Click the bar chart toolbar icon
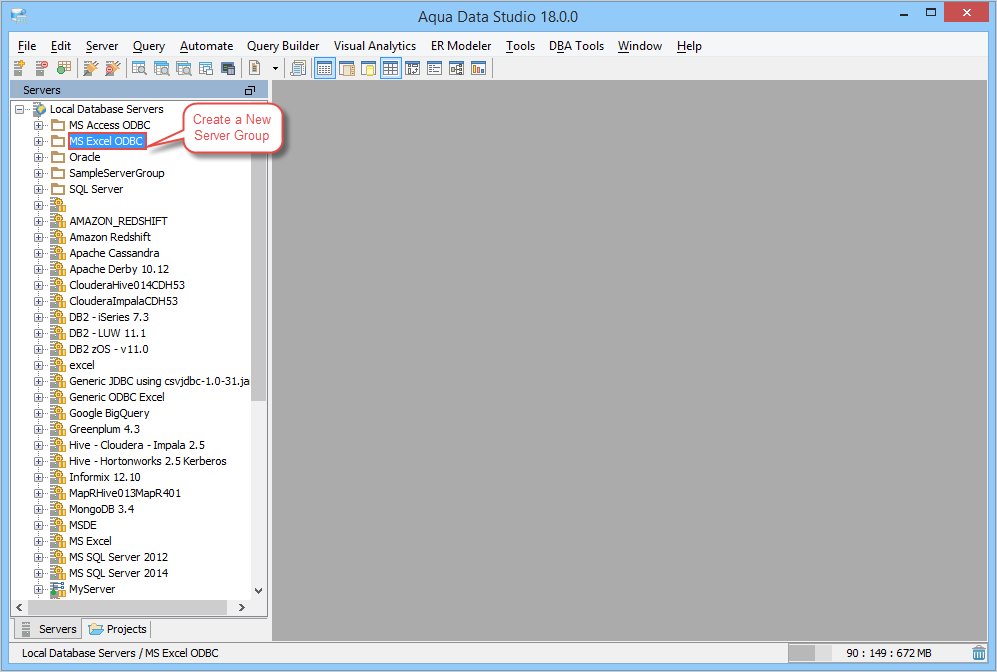The height and width of the screenshot is (672, 997). pos(478,68)
